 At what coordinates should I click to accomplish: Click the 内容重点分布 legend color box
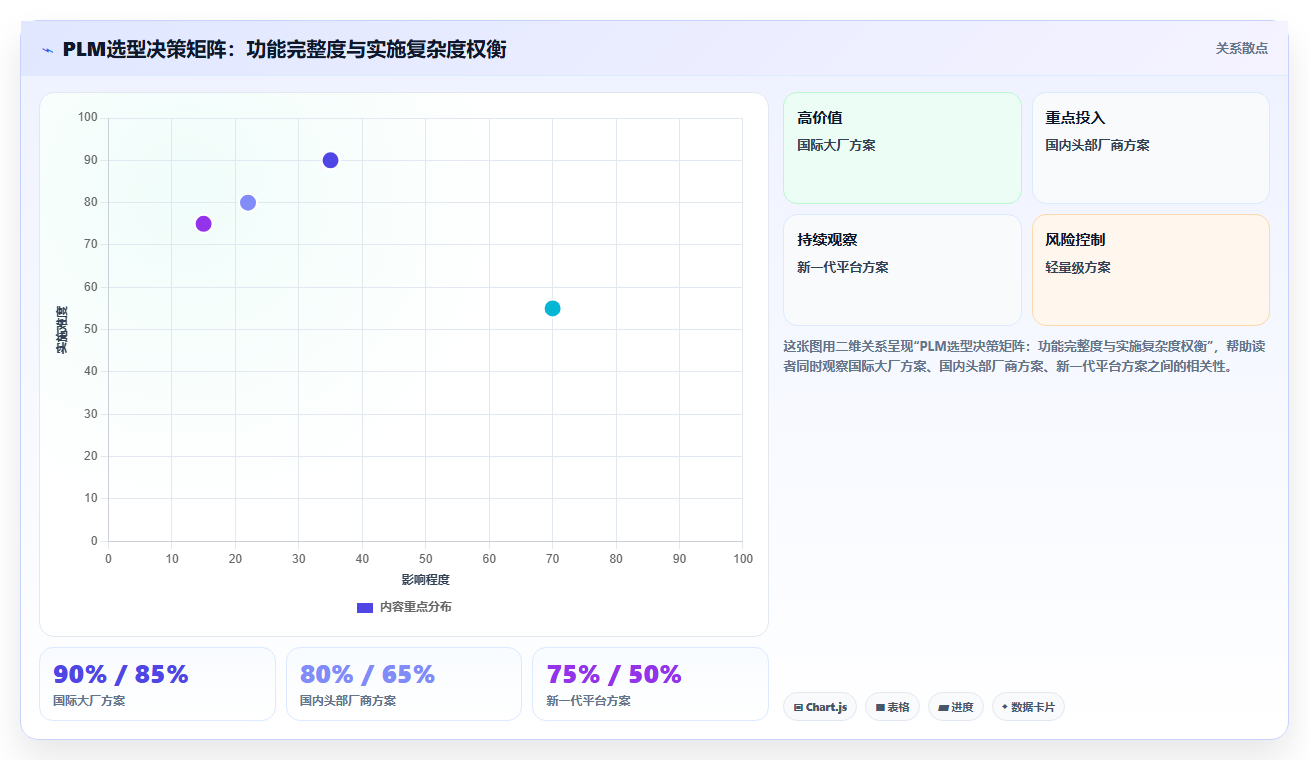(365, 608)
